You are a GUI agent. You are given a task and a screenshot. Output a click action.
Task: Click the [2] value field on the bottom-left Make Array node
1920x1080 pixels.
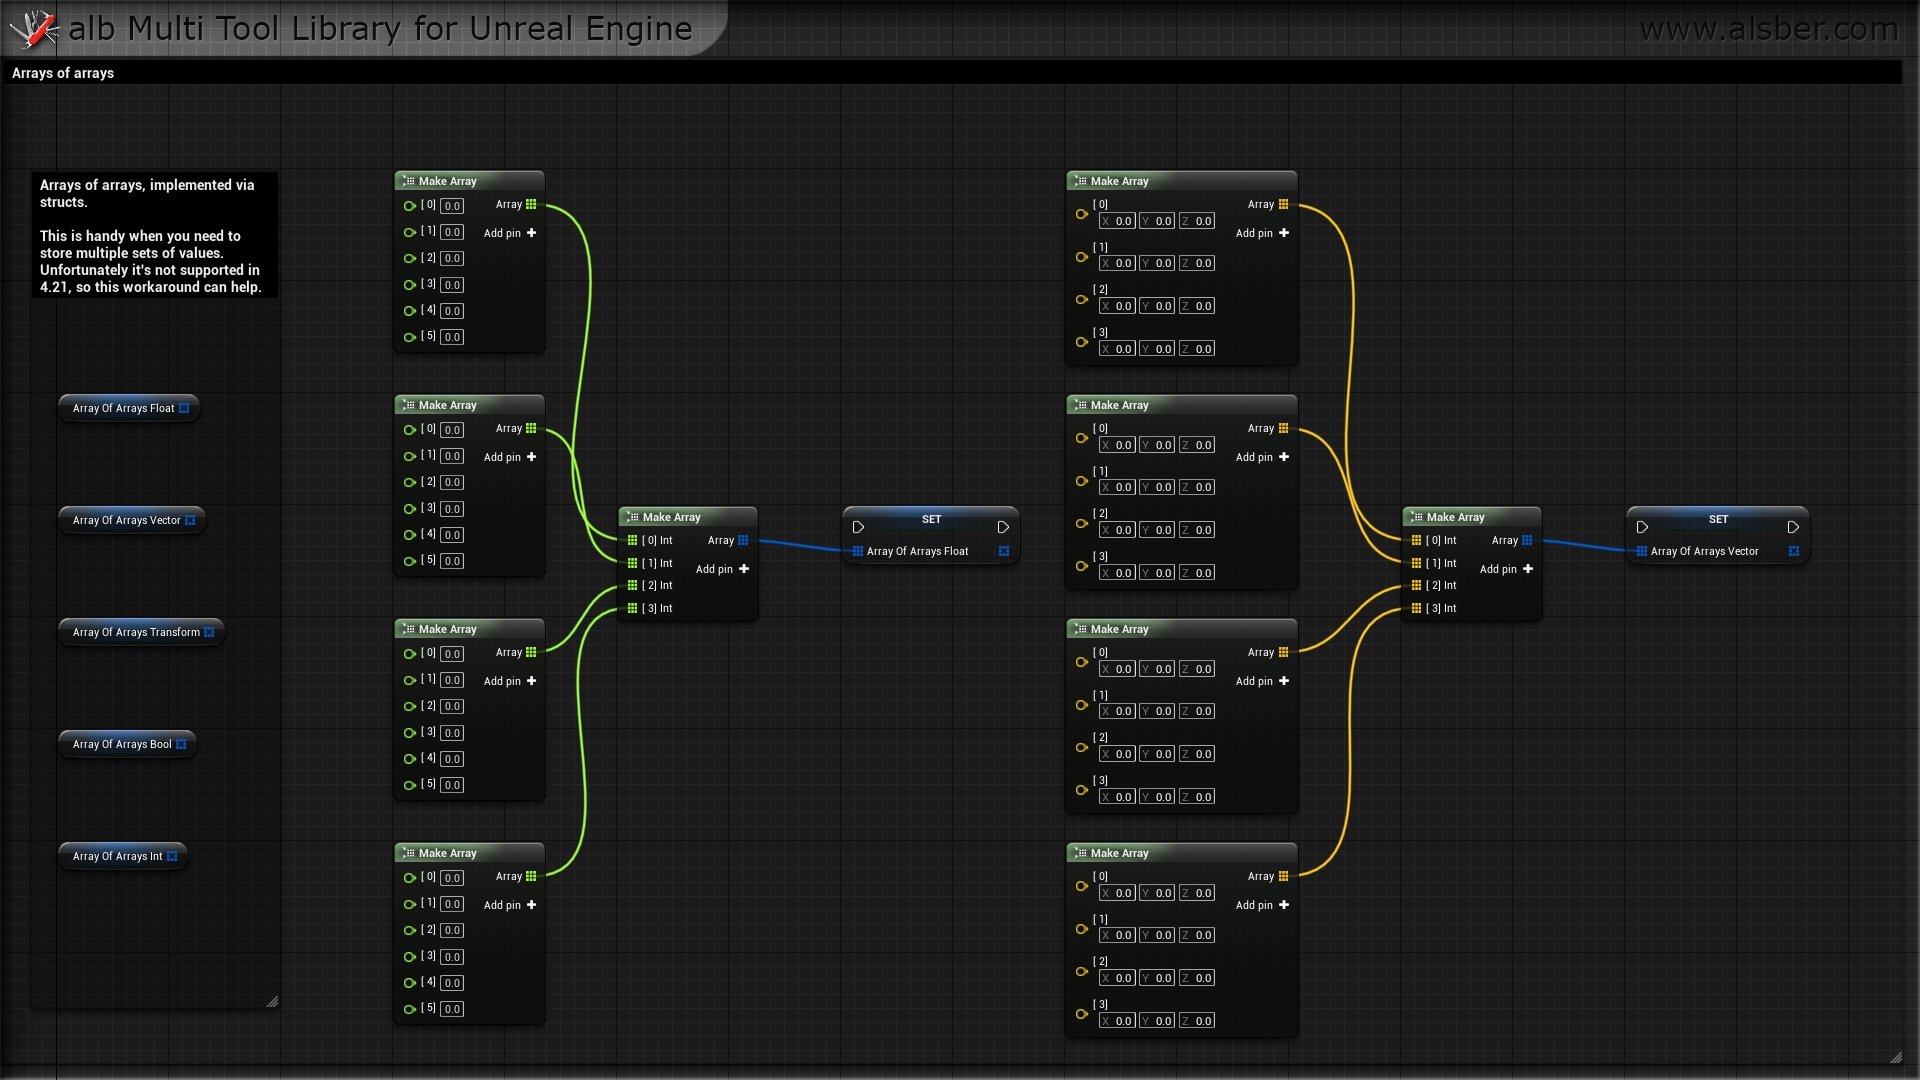452,930
